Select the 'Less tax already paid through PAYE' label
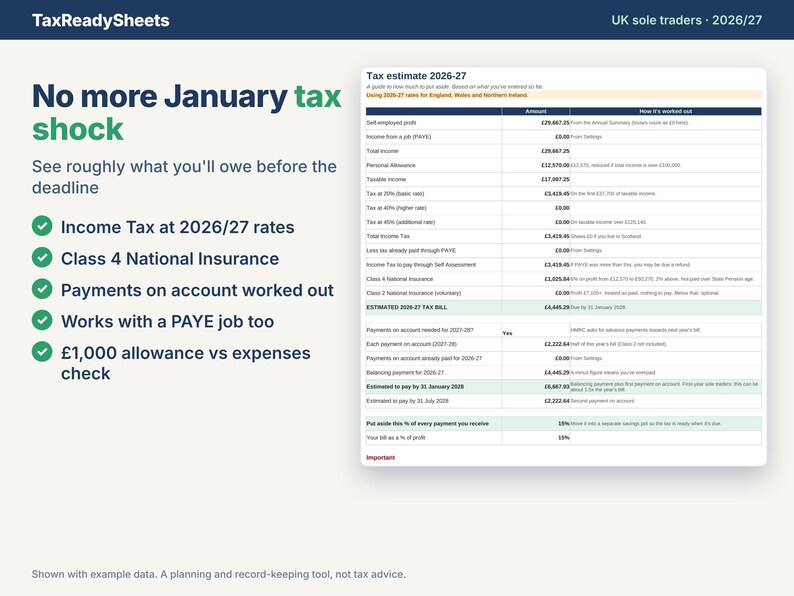 point(411,250)
